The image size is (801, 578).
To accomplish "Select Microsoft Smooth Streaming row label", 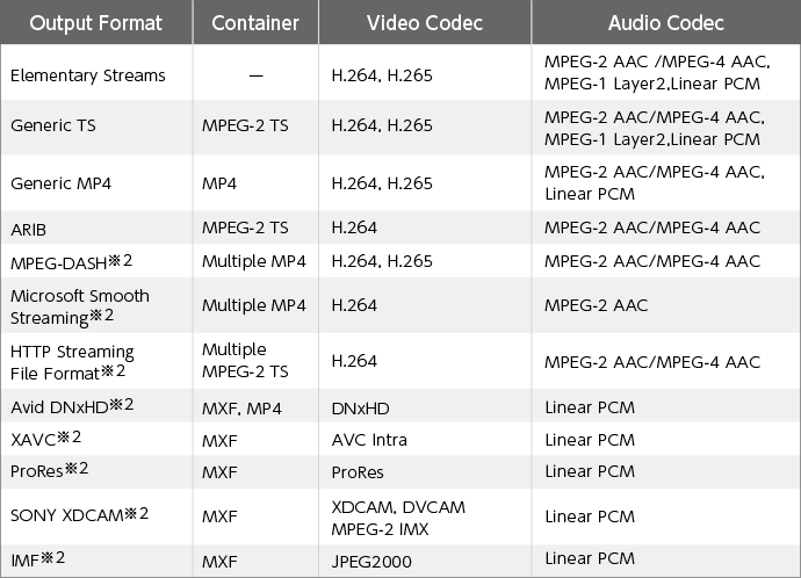I will coord(80,306).
